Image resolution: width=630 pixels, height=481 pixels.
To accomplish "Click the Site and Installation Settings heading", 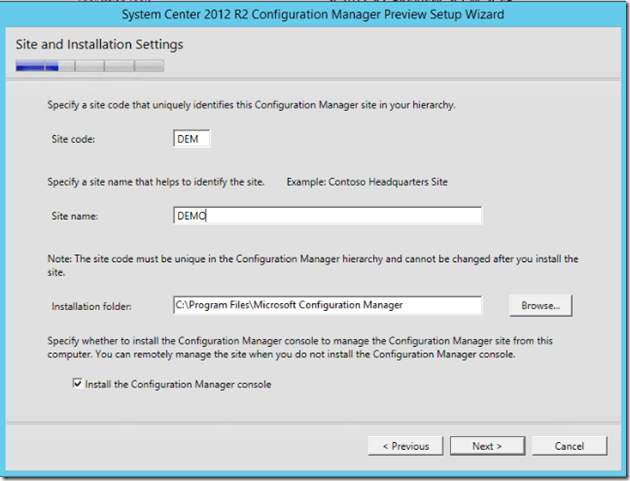I will pos(99,45).
